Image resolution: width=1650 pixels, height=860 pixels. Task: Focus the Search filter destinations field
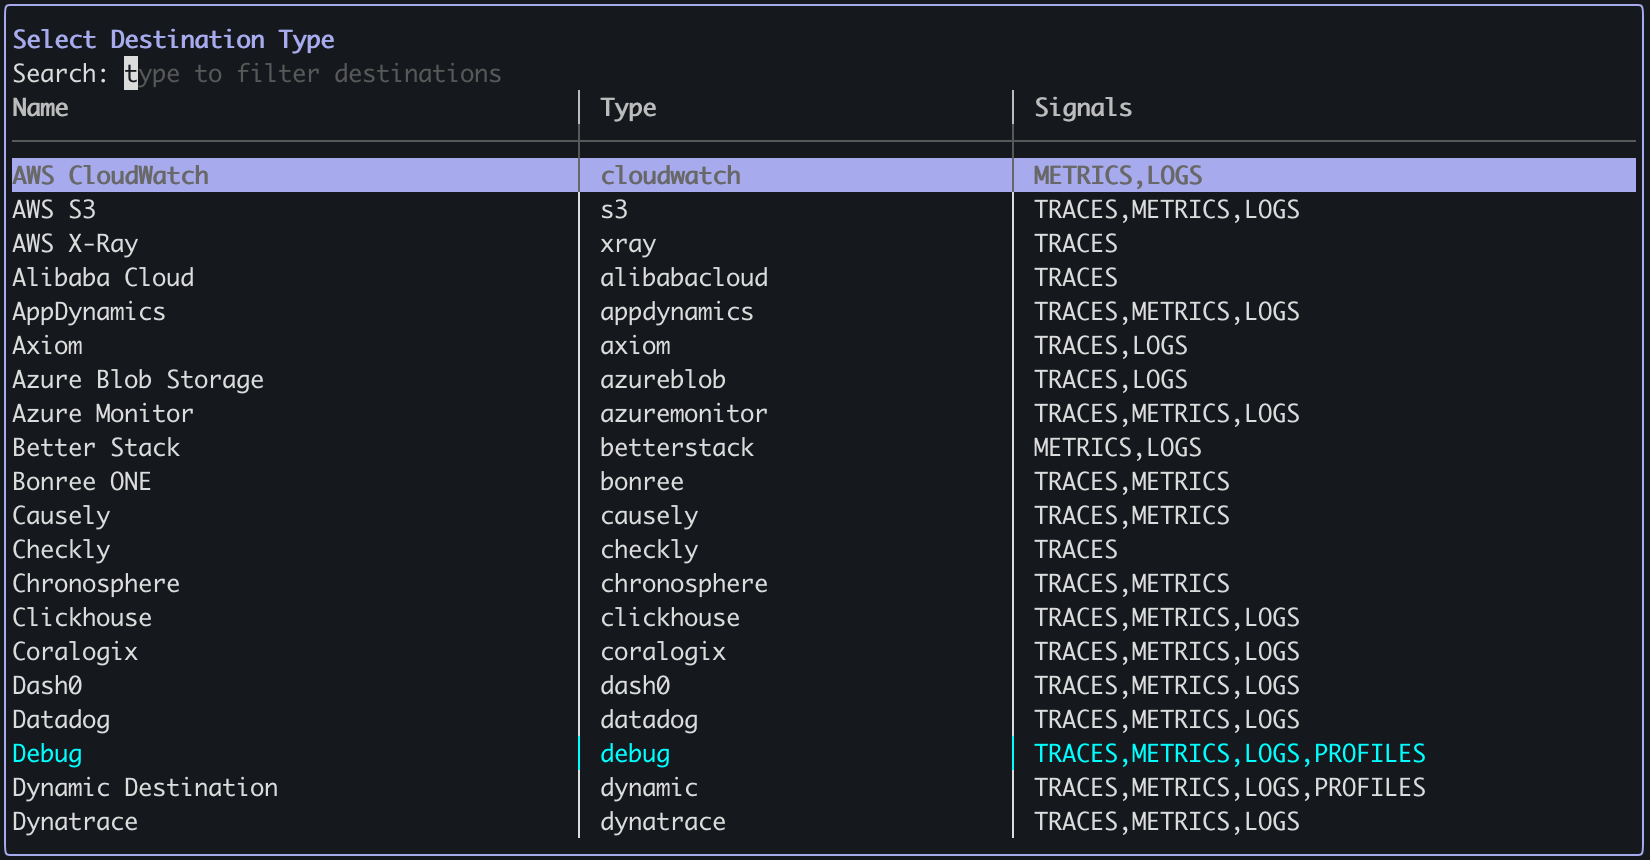click(x=313, y=74)
